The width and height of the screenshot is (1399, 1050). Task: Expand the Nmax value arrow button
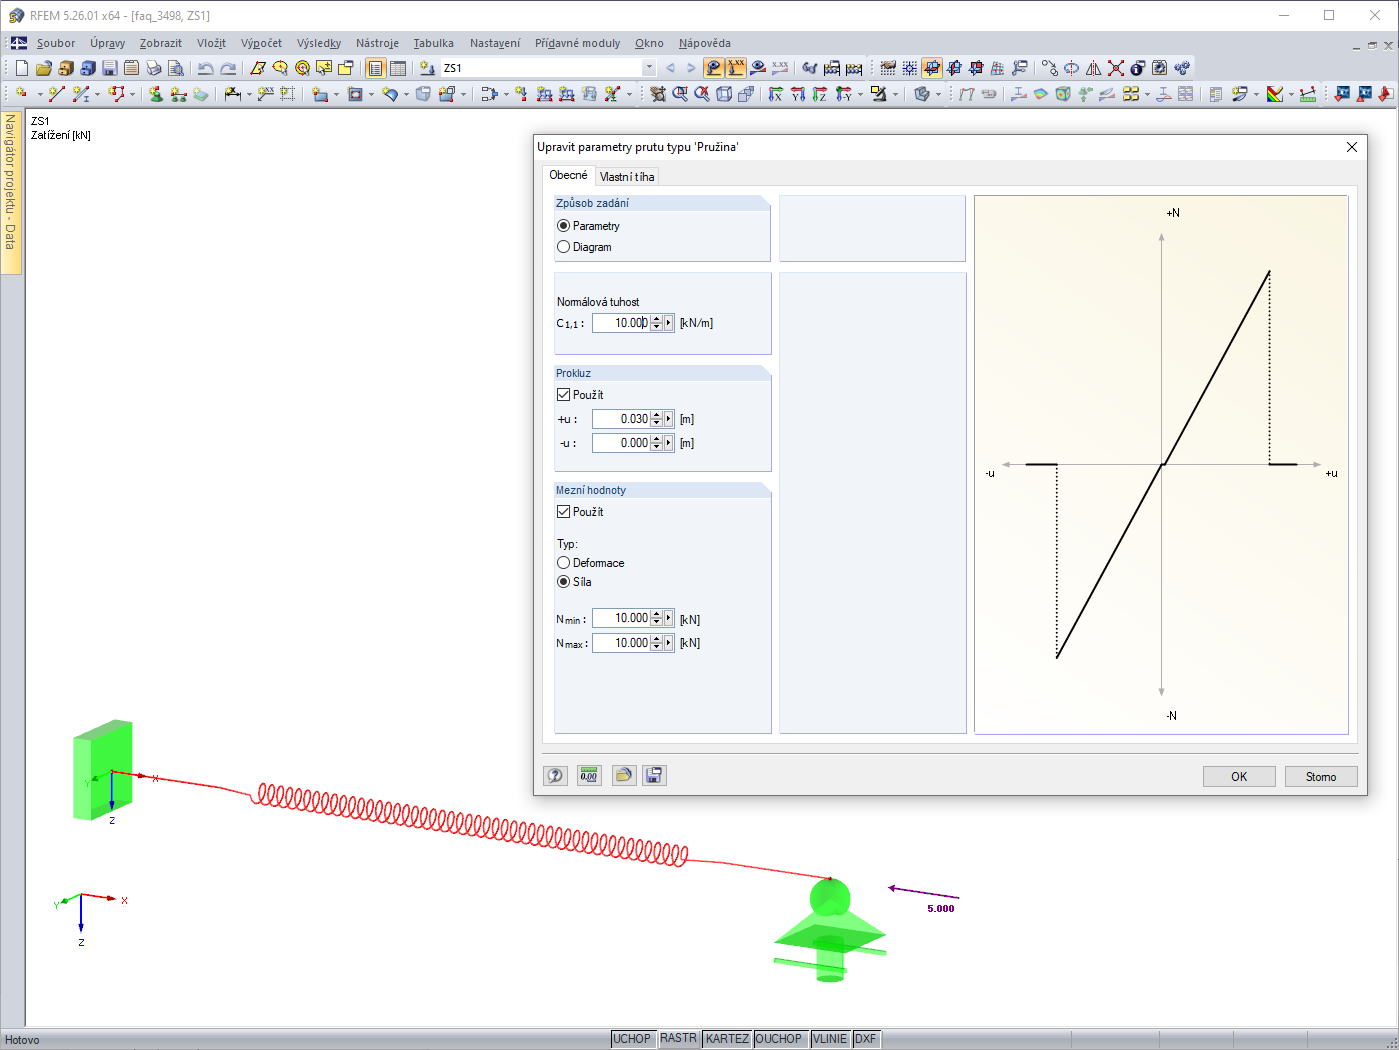[669, 643]
